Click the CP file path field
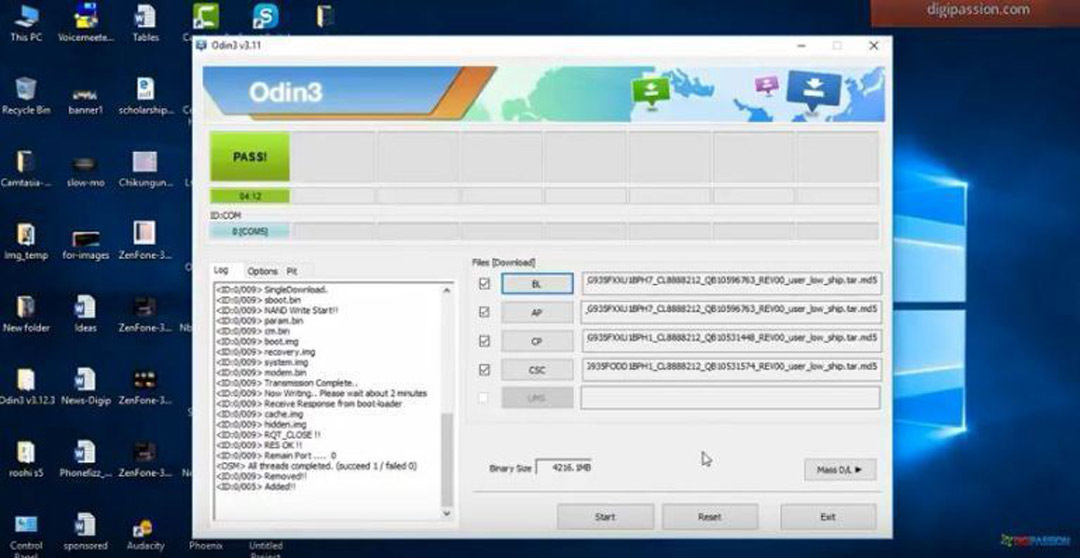Viewport: 1080px width, 558px height. tap(730, 340)
